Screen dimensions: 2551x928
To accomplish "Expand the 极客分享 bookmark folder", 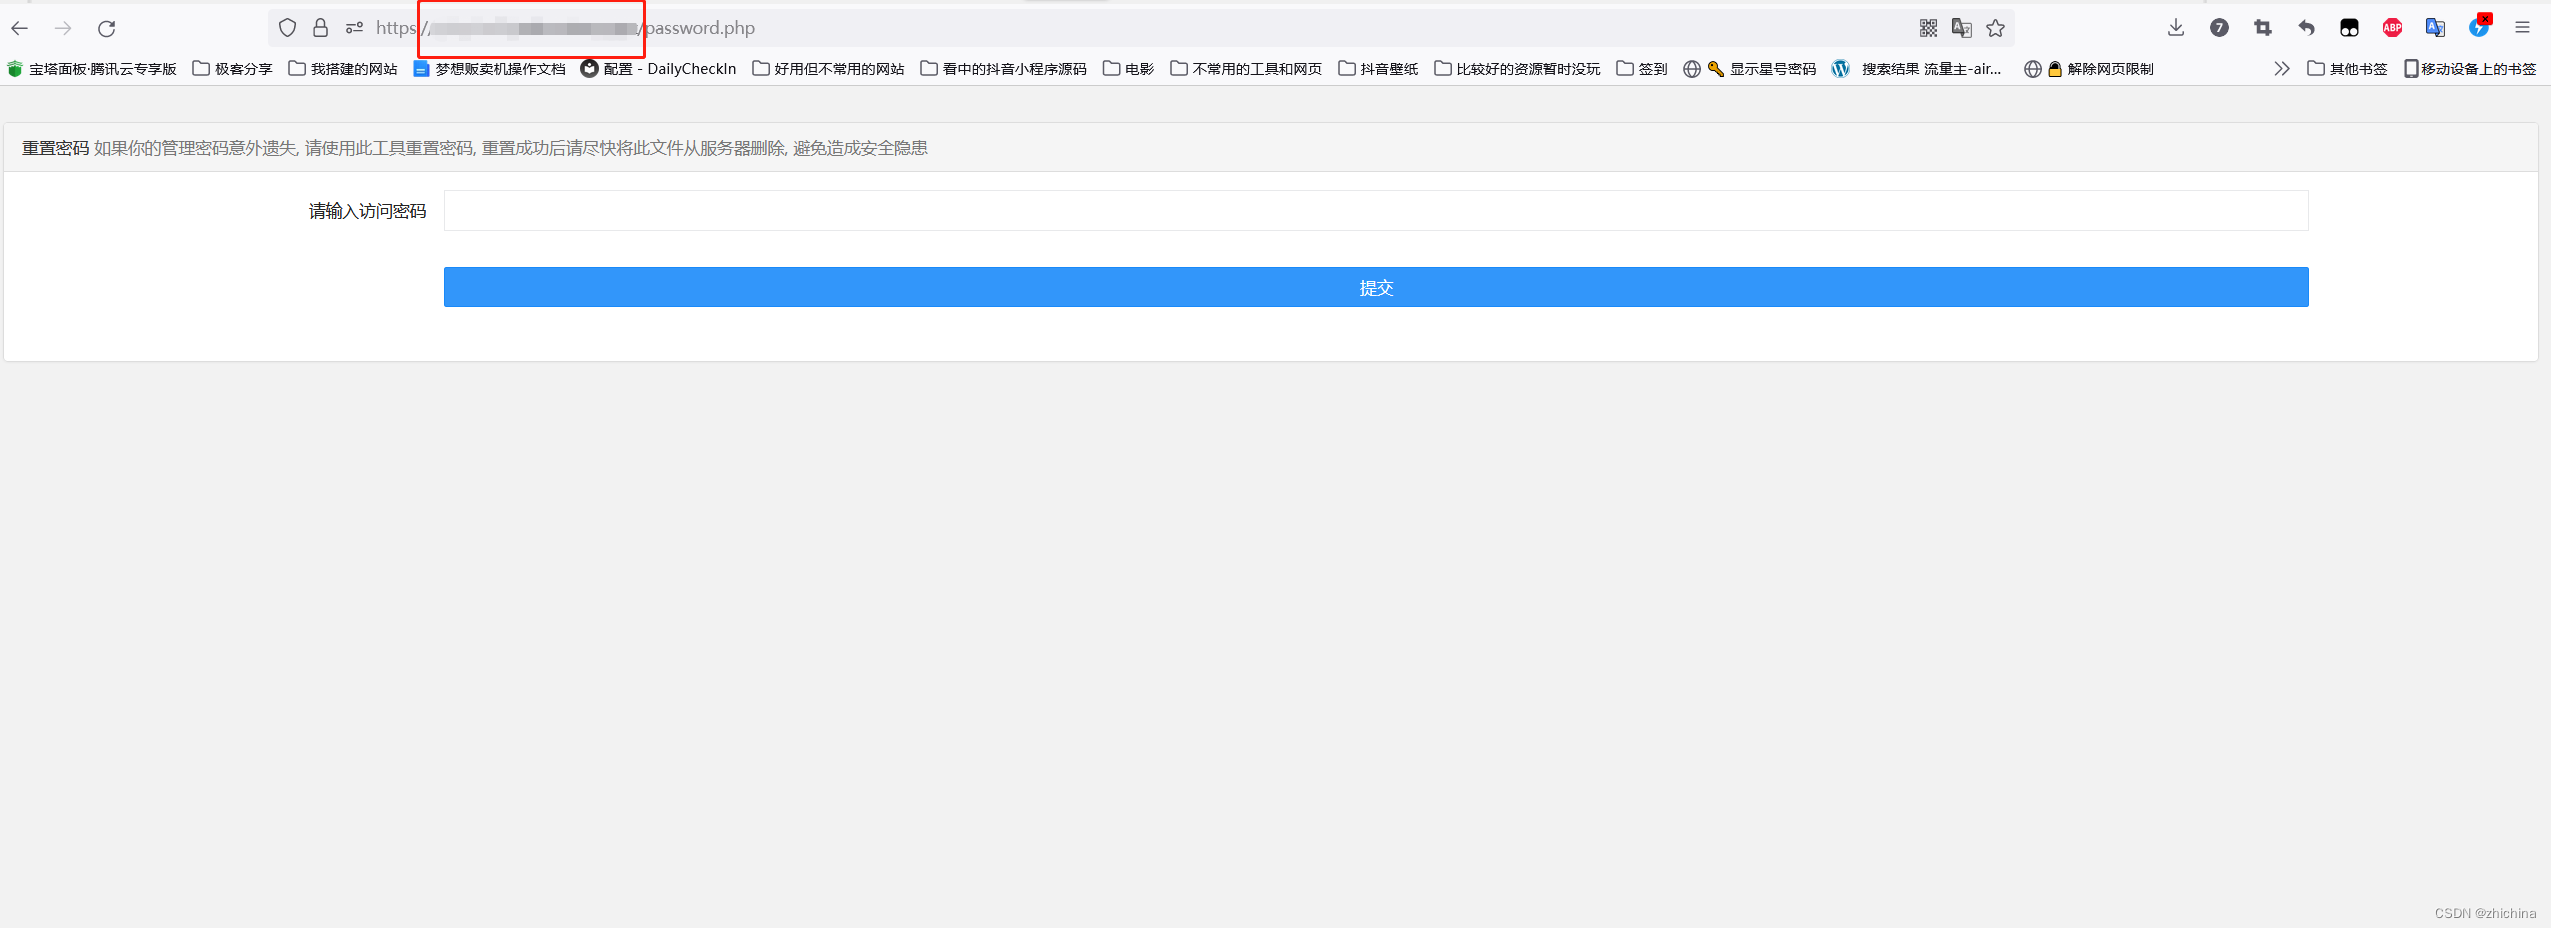I will coord(233,69).
